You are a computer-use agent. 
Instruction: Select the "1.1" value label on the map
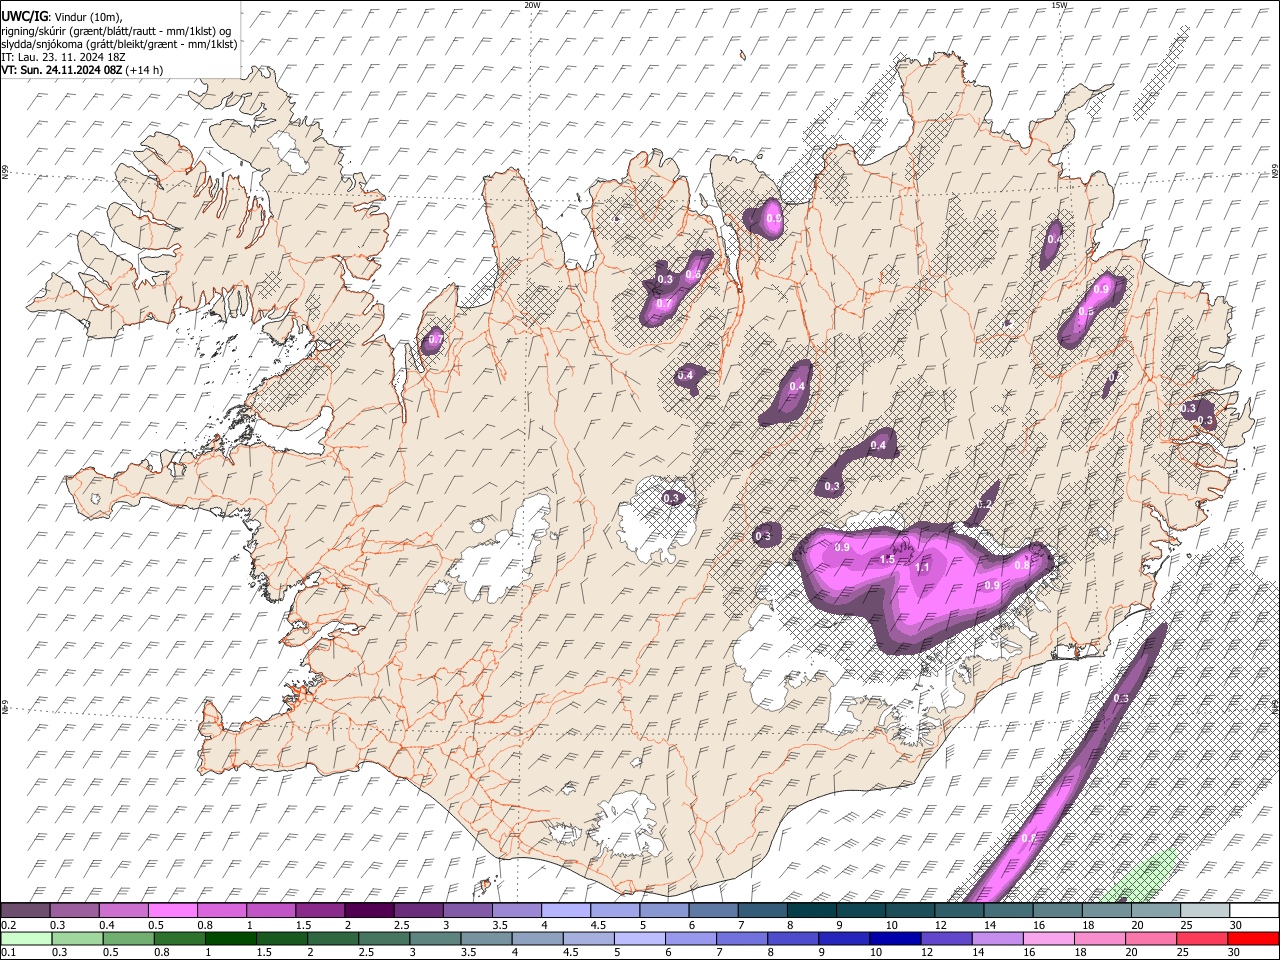(x=922, y=567)
